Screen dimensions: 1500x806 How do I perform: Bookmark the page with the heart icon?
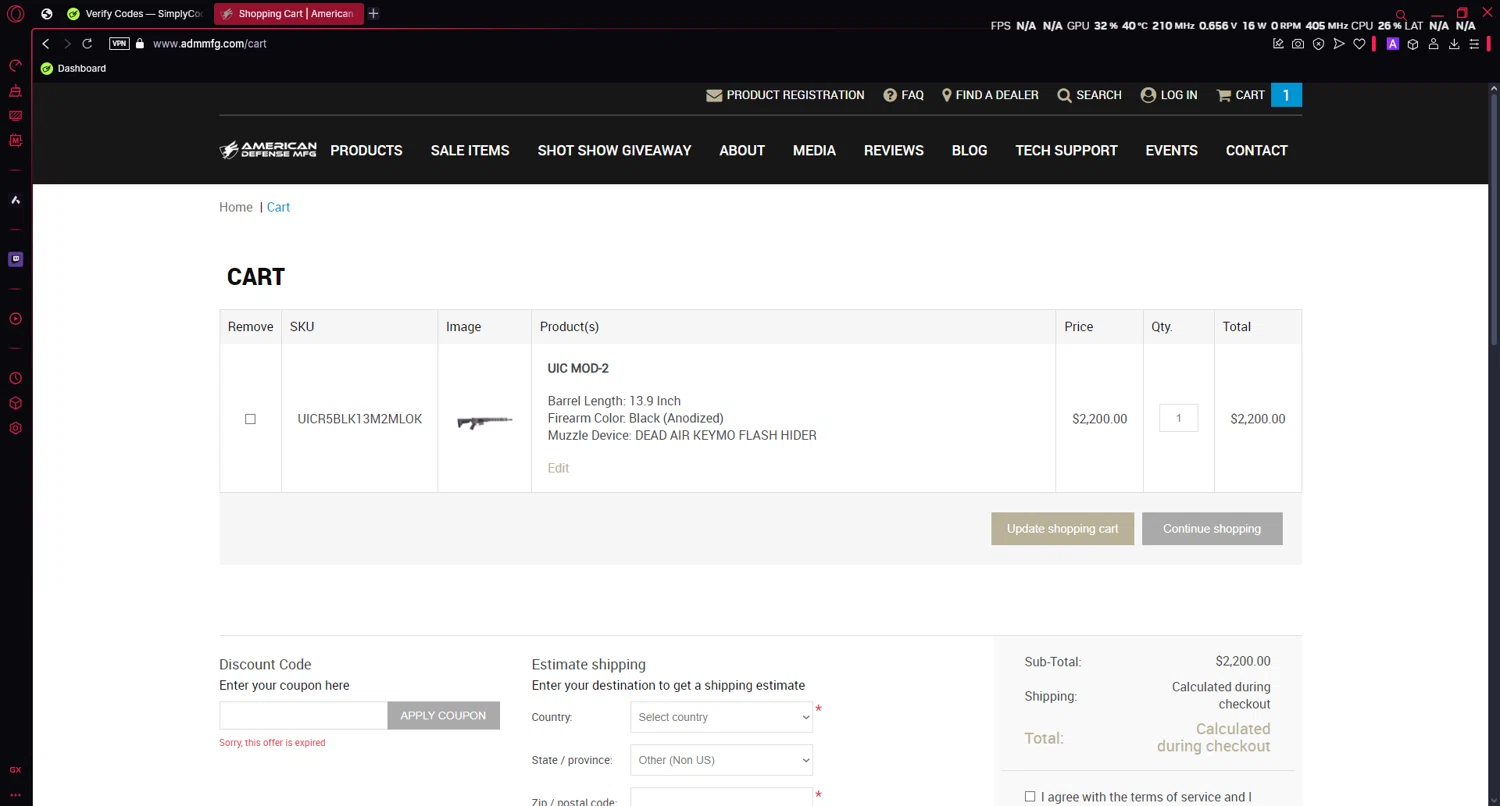coord(1359,44)
